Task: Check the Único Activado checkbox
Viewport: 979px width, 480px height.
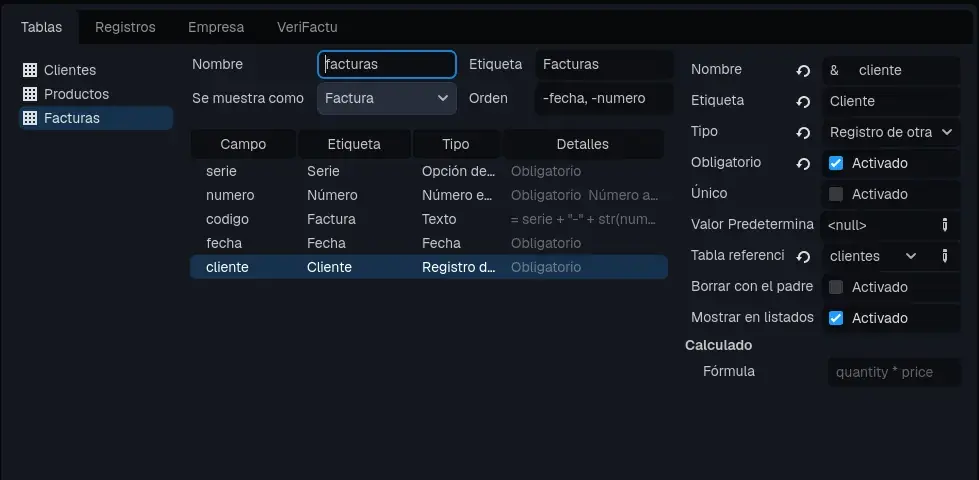Action: point(835,194)
